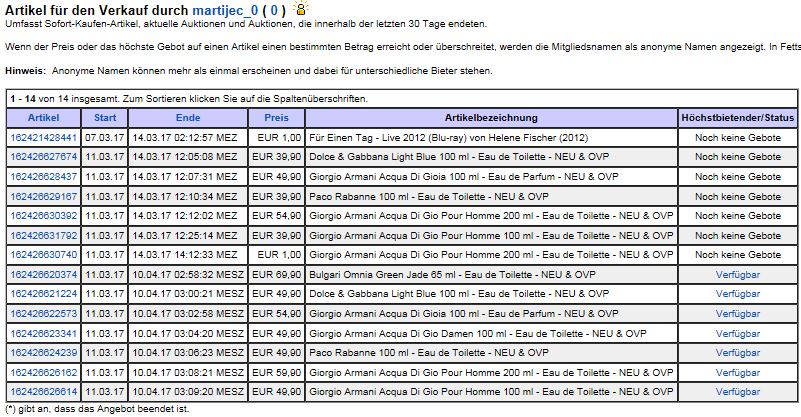Click Verfügbar for Acqua Di Gioia EUR 54,90 row
The width and height of the screenshot is (801, 417).
(x=738, y=314)
